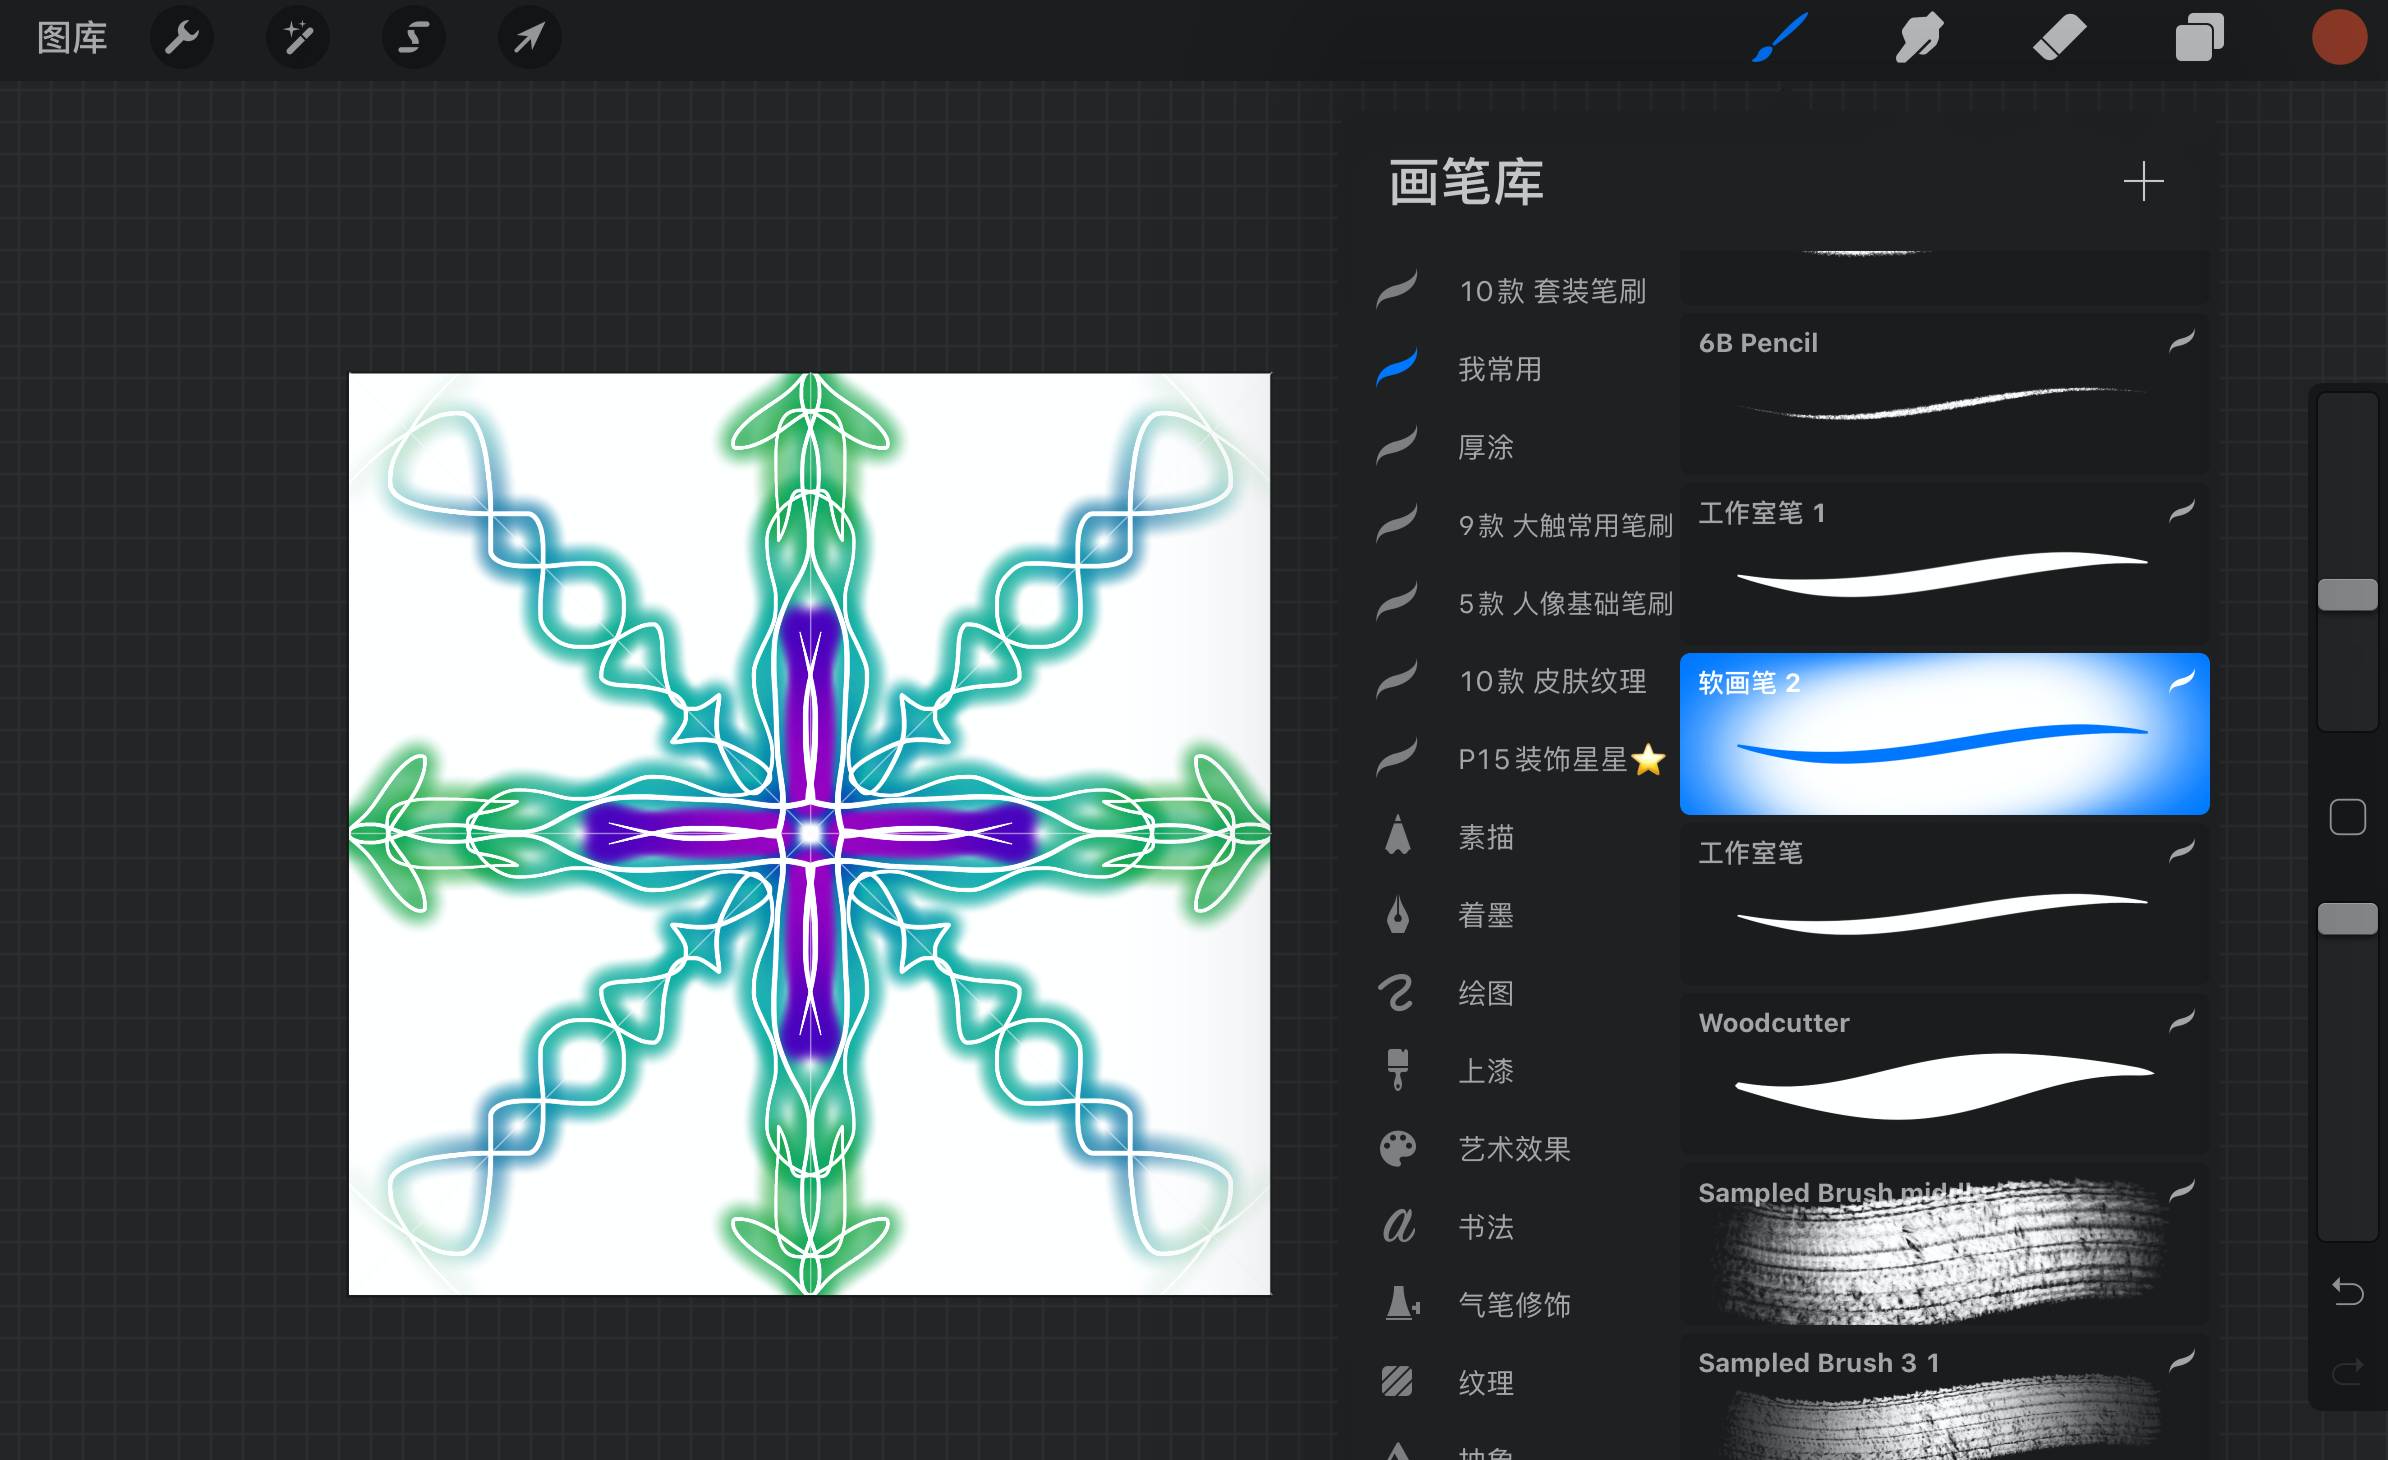Open the 10款 皮肤纹理 brush set
The width and height of the screenshot is (2388, 1460).
coord(1552,681)
